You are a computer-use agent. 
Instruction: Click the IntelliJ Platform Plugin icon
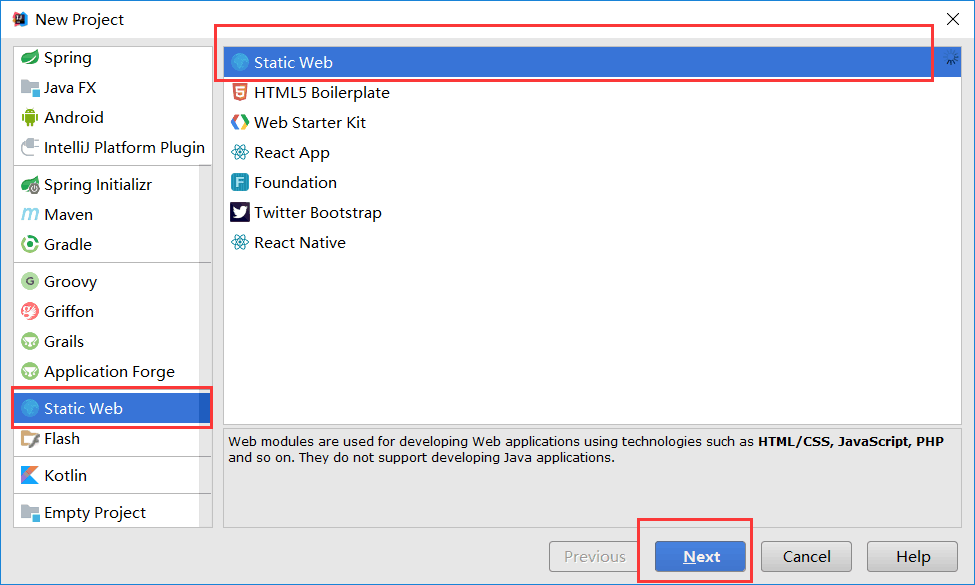(30, 147)
